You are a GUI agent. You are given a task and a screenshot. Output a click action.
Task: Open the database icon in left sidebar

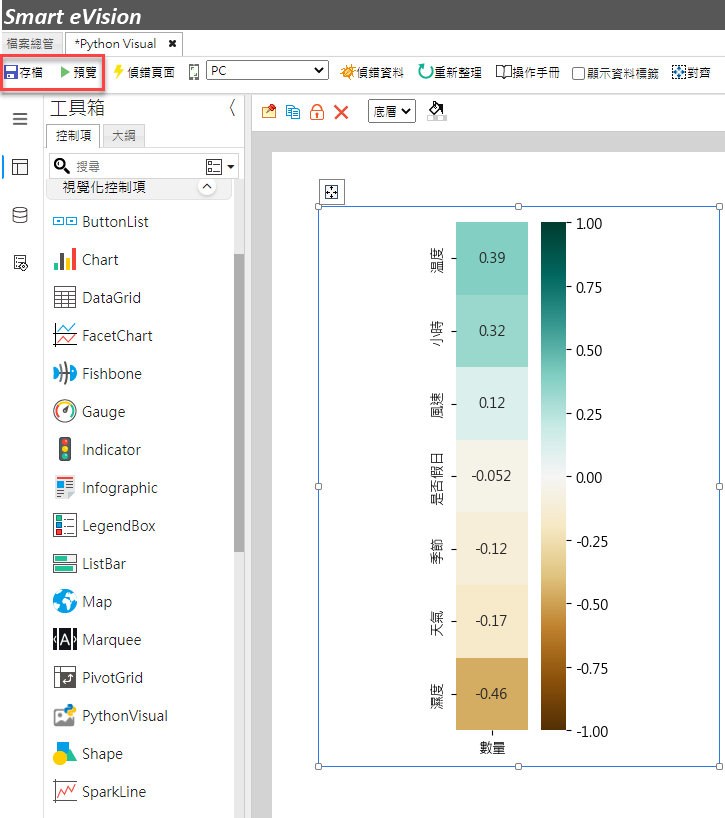[20, 215]
